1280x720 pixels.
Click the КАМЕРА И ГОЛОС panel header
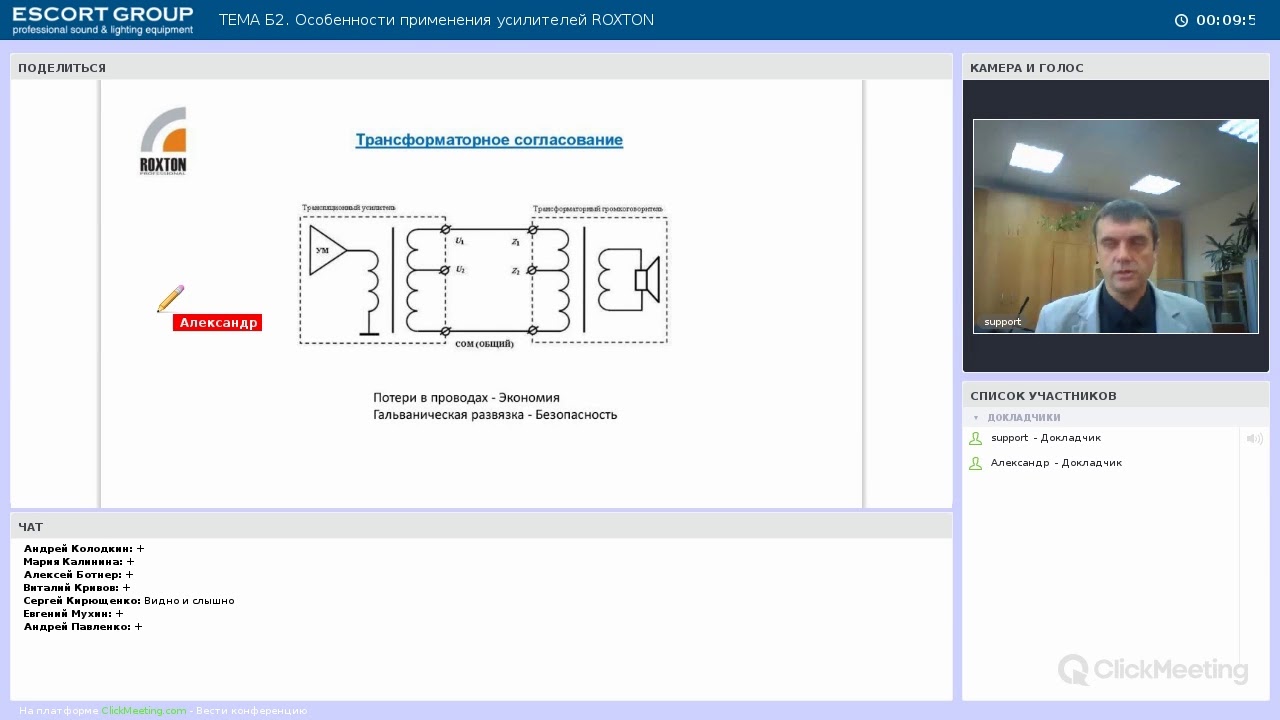coord(1116,67)
